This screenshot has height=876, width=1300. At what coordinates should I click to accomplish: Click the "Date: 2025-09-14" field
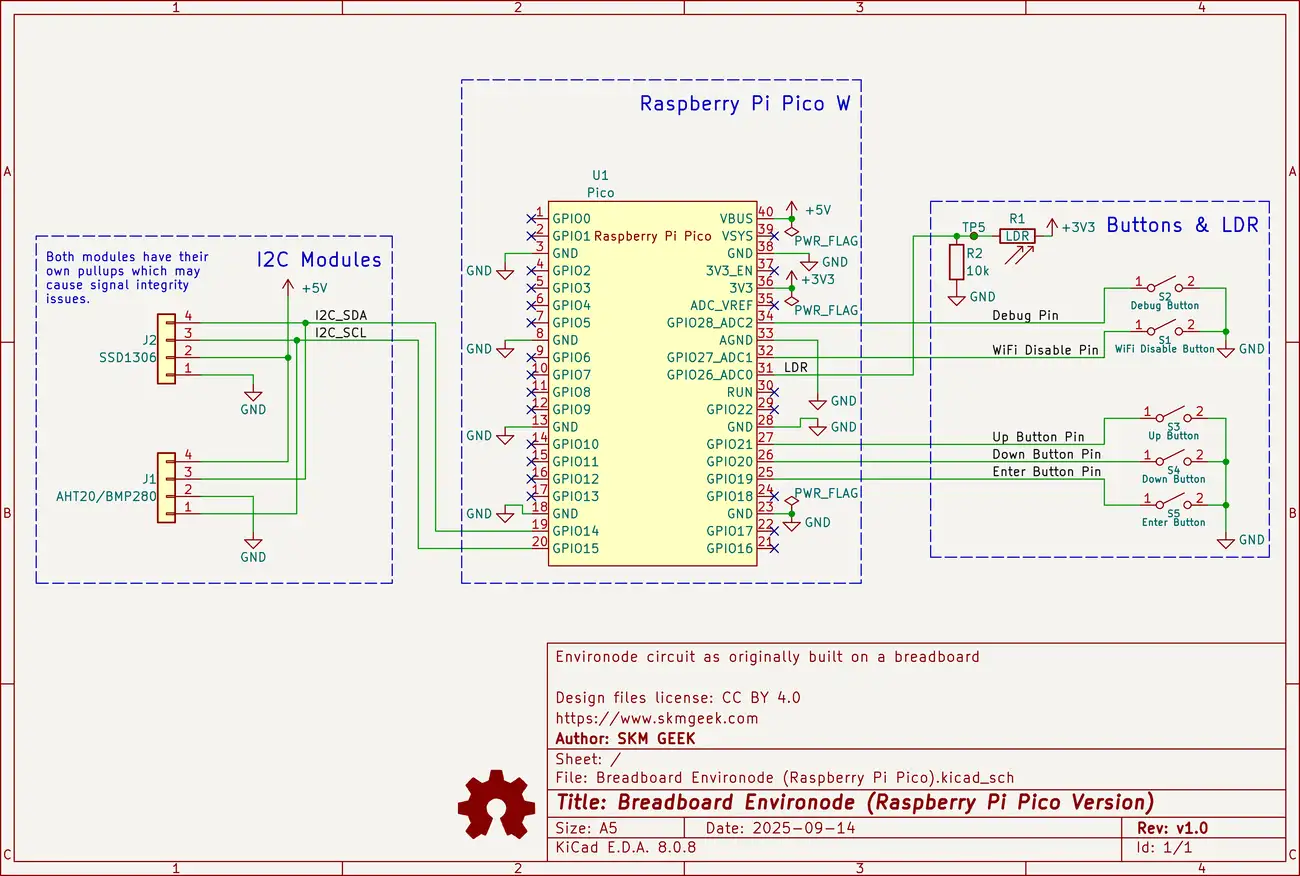780,828
